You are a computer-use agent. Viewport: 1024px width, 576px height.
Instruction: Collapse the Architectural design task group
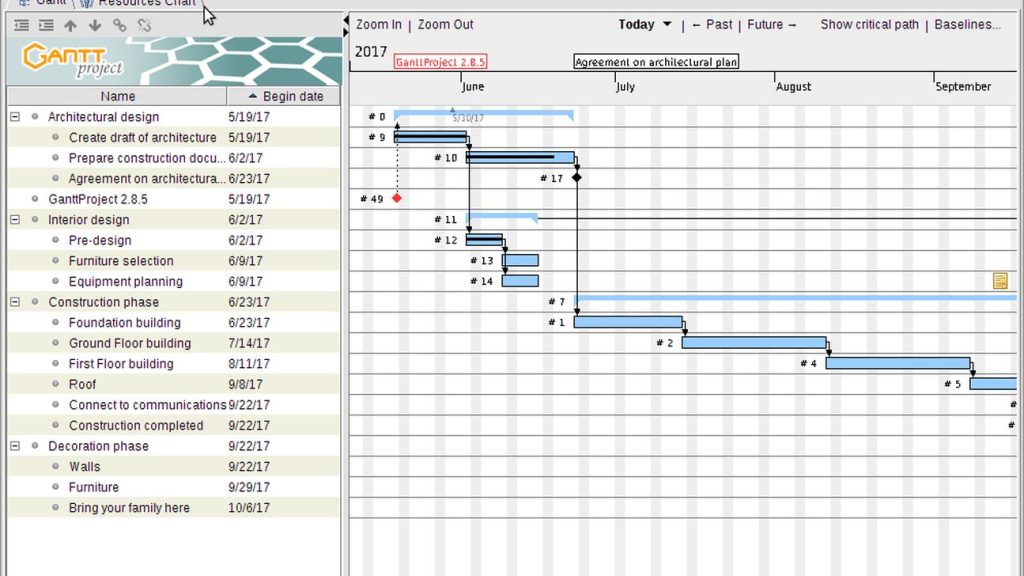click(14, 117)
